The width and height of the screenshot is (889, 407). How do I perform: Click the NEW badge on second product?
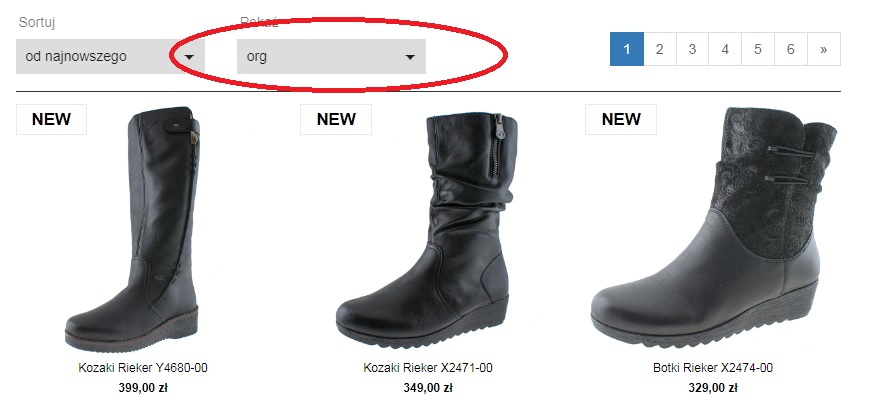(x=336, y=120)
